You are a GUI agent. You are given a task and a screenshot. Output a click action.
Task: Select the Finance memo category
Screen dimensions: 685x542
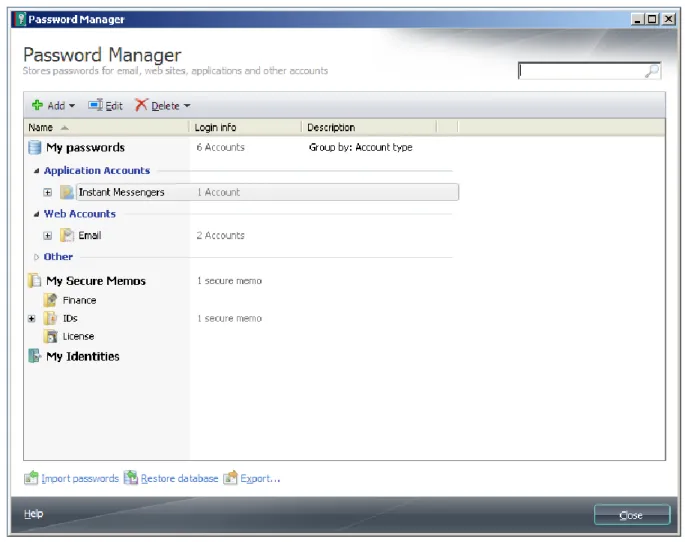tap(80, 300)
